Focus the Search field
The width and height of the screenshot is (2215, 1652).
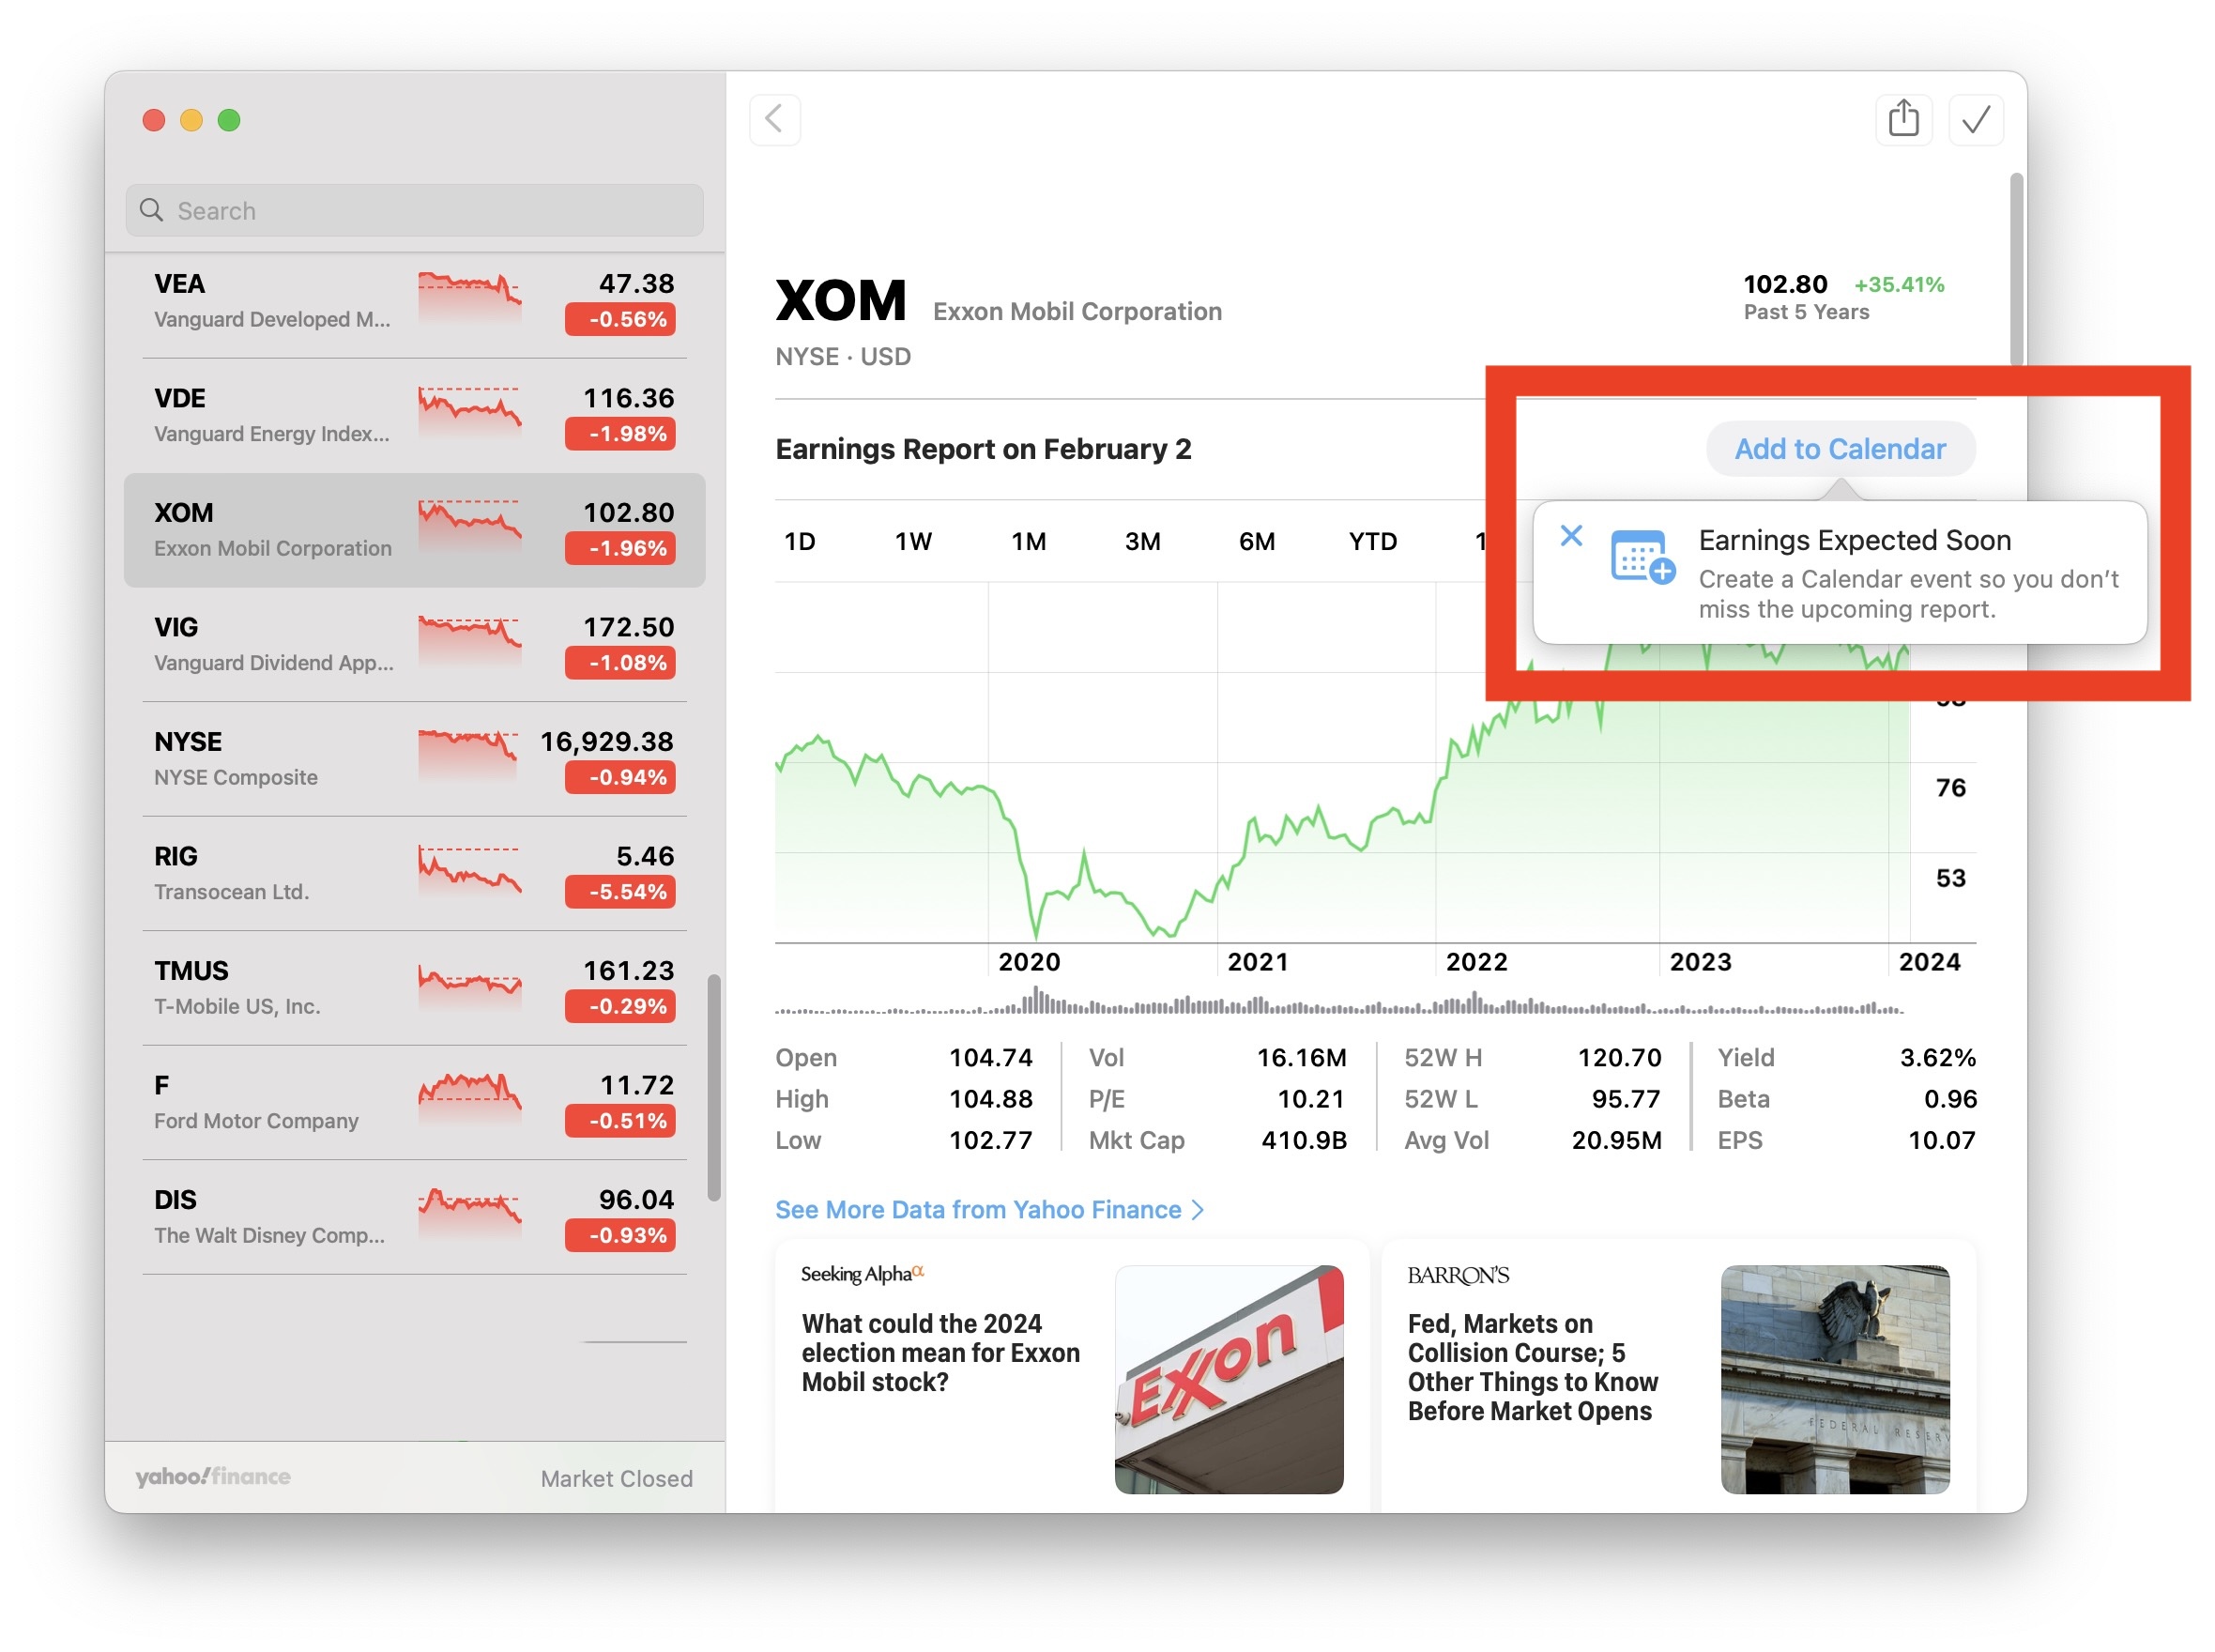414,210
